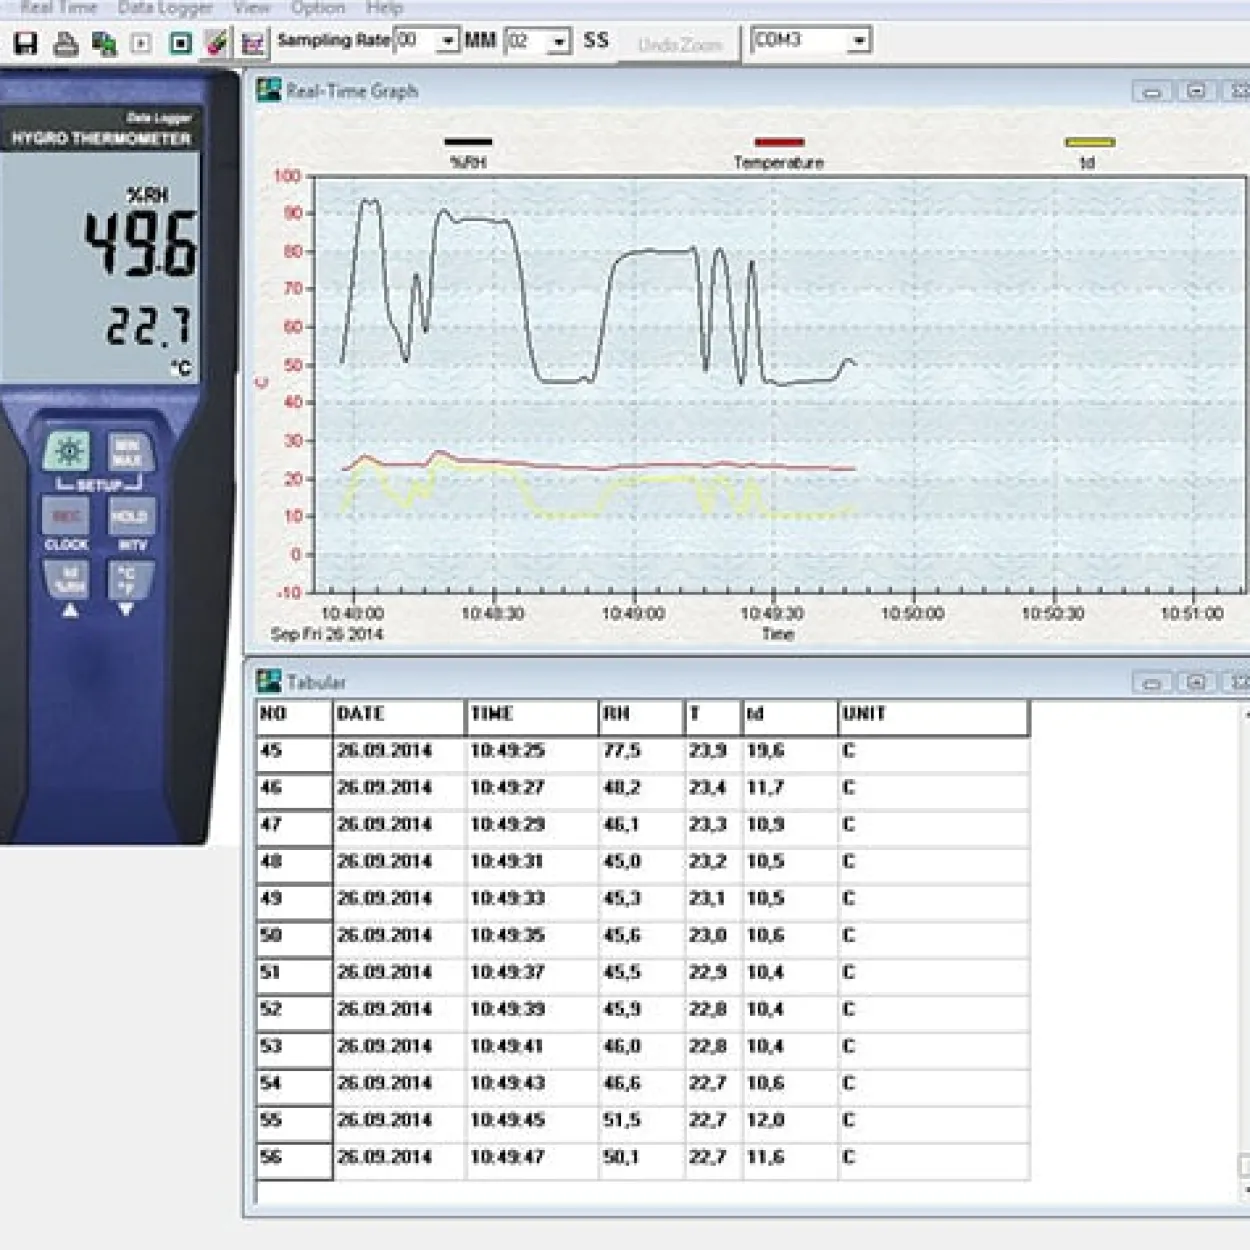Screen dimensions: 1250x1250
Task: Open the COM3 port dropdown
Action: 859,40
